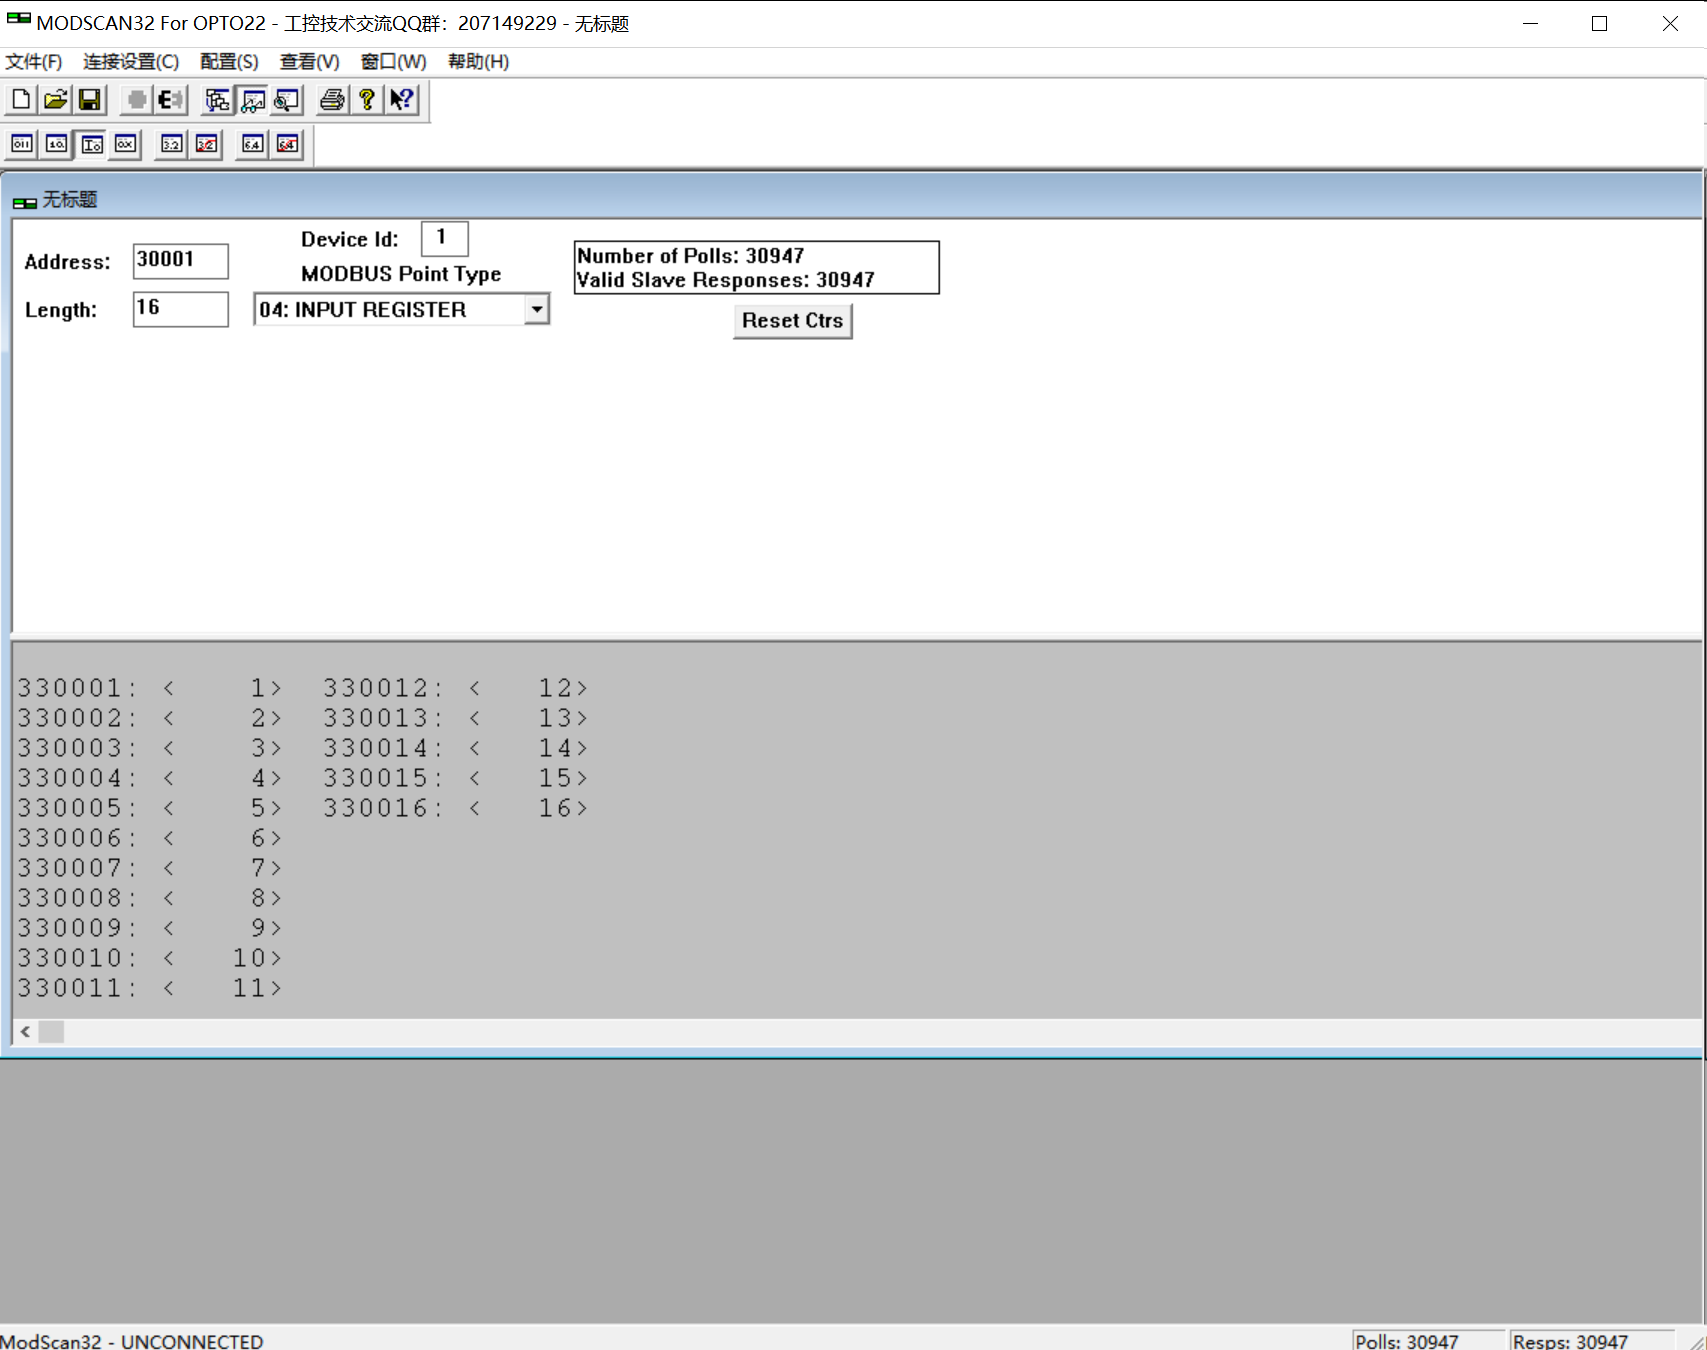Display values as 64-bit floating point
This screenshot has width=1707, height=1350.
click(x=251, y=144)
